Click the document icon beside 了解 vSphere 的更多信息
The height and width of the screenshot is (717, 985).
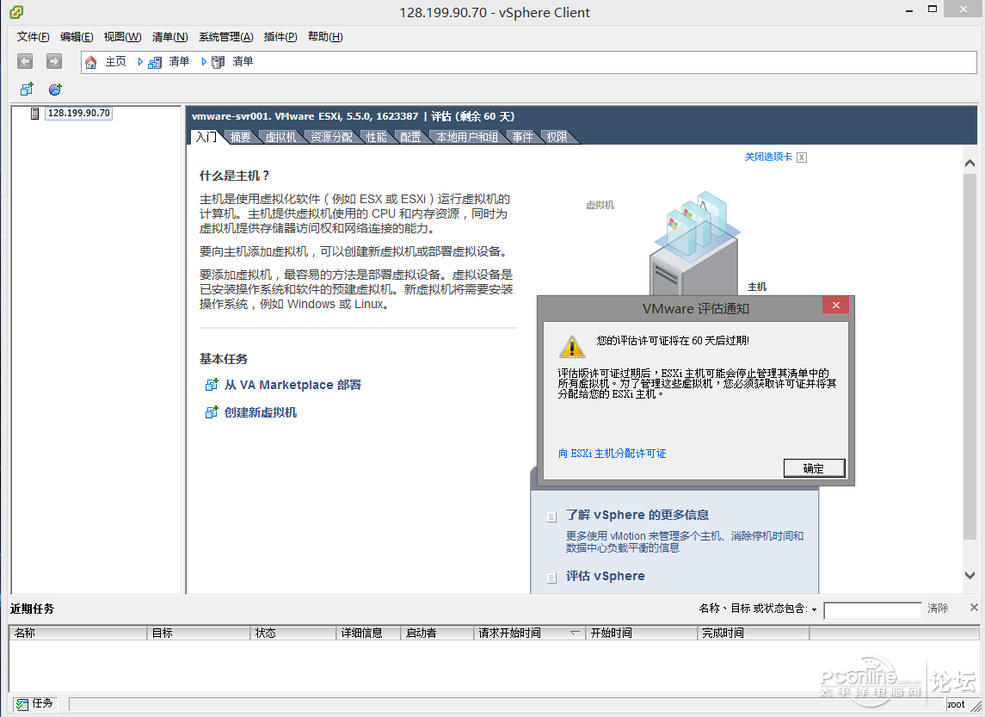552,517
